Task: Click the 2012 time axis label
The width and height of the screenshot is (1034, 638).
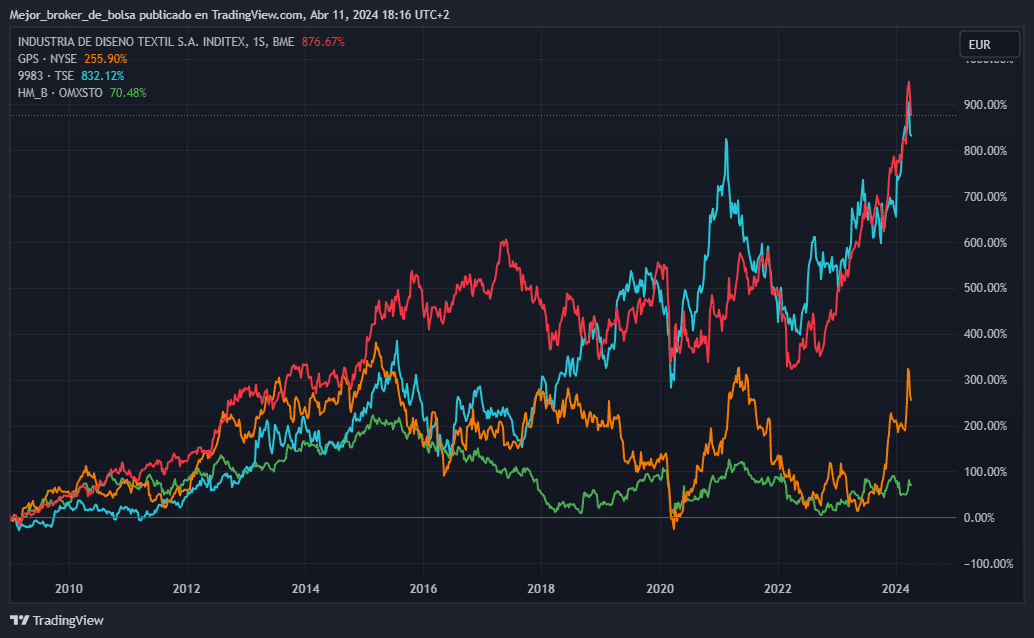Action: (x=187, y=589)
